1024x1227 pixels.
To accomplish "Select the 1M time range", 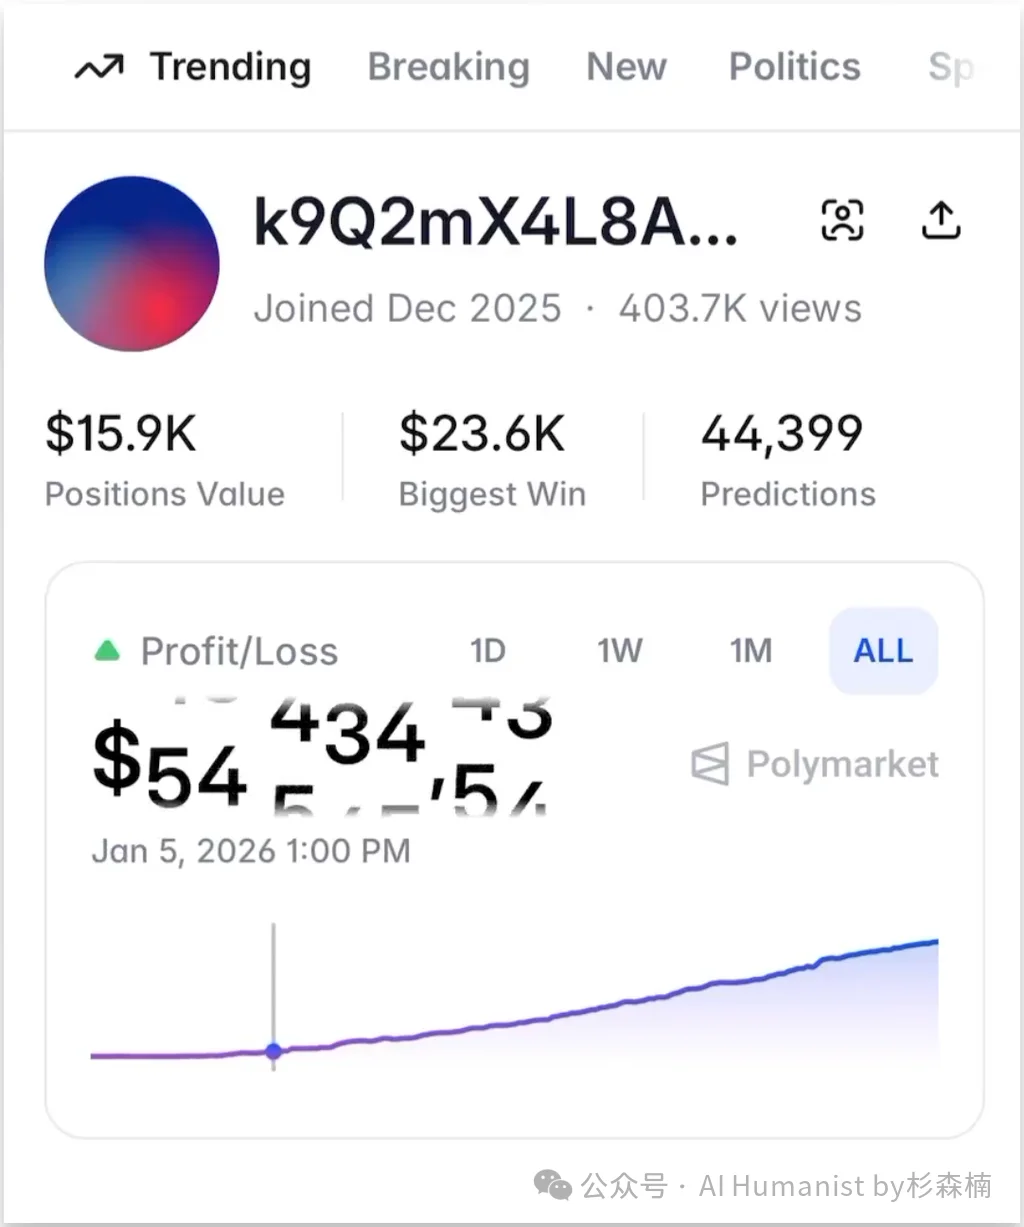I will click(751, 651).
